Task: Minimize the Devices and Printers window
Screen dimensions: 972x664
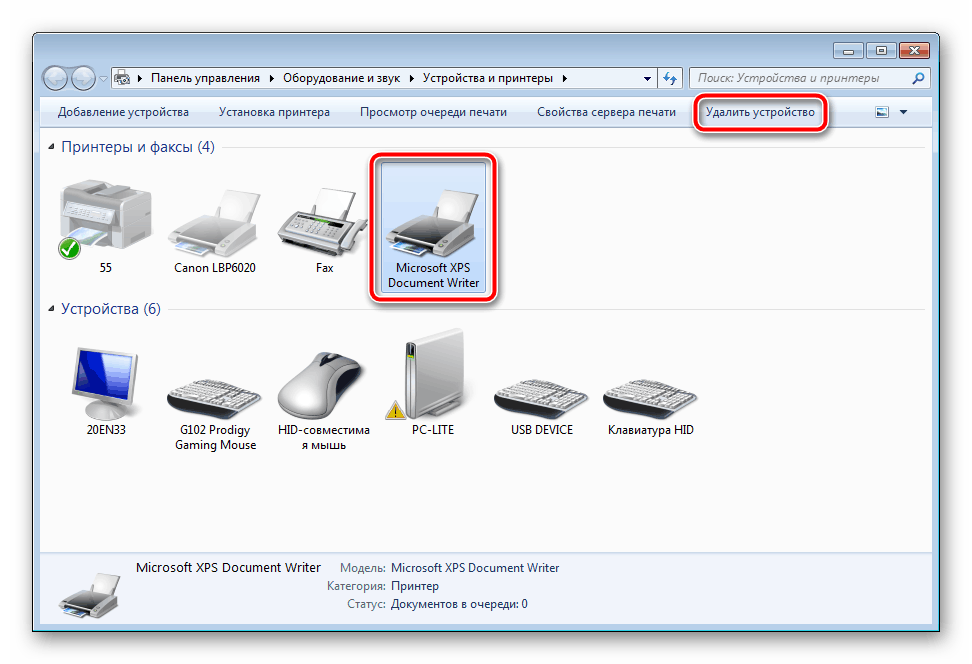Action: (x=848, y=51)
